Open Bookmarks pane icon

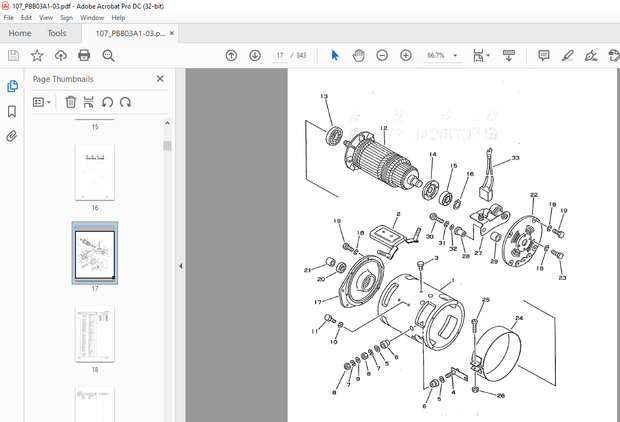[x=12, y=112]
